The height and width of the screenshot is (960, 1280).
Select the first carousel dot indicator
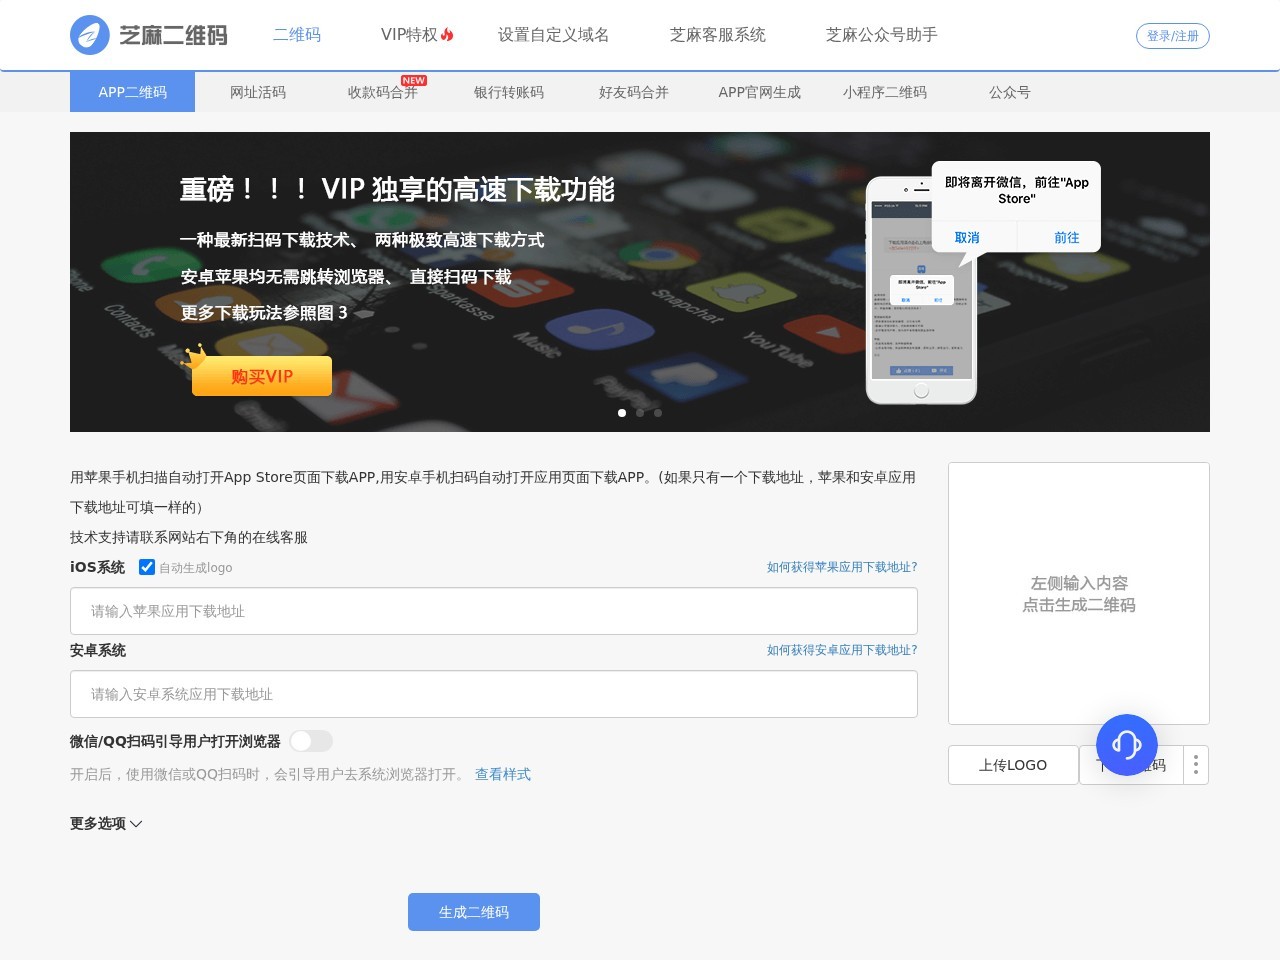[622, 413]
